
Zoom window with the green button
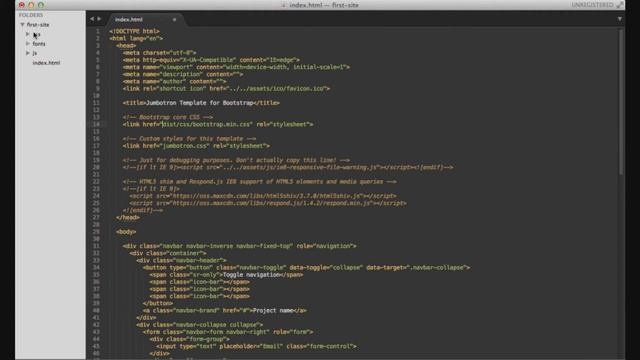(x=41, y=5)
